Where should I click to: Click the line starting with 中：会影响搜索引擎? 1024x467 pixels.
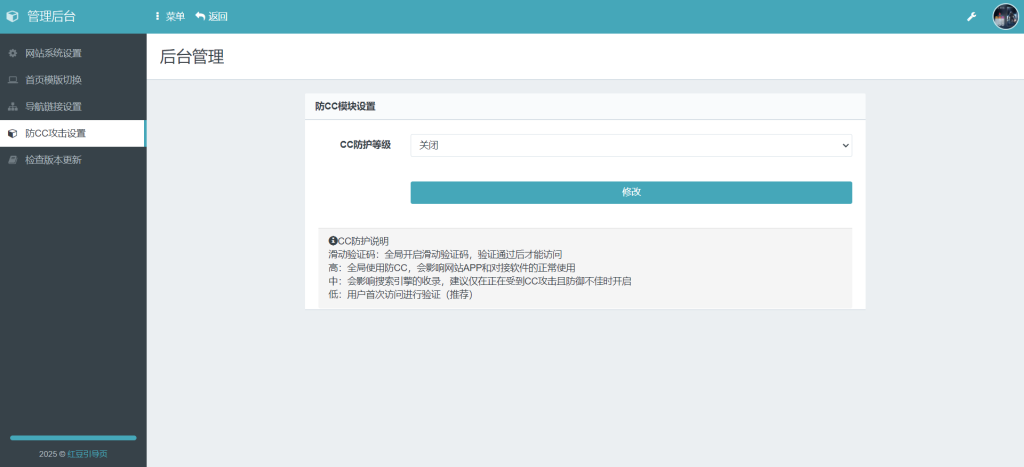point(480,282)
